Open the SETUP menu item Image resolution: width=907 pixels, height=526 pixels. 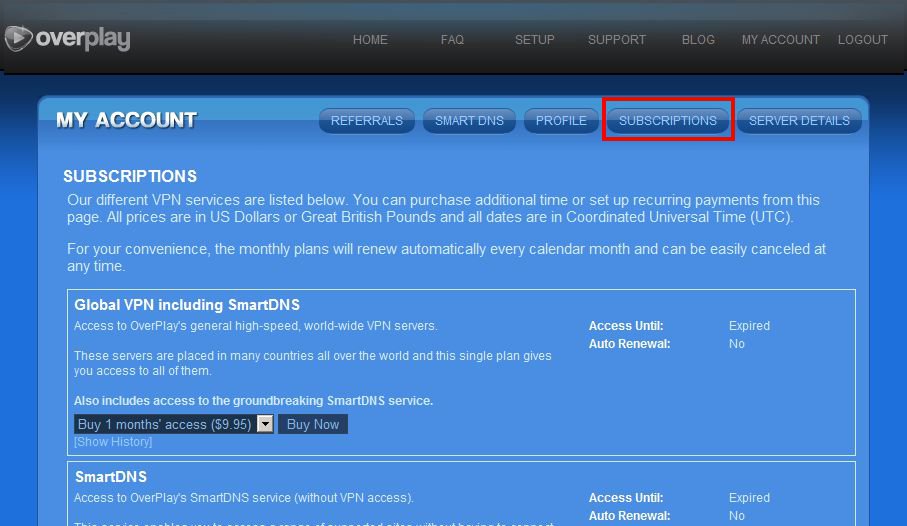click(x=534, y=40)
